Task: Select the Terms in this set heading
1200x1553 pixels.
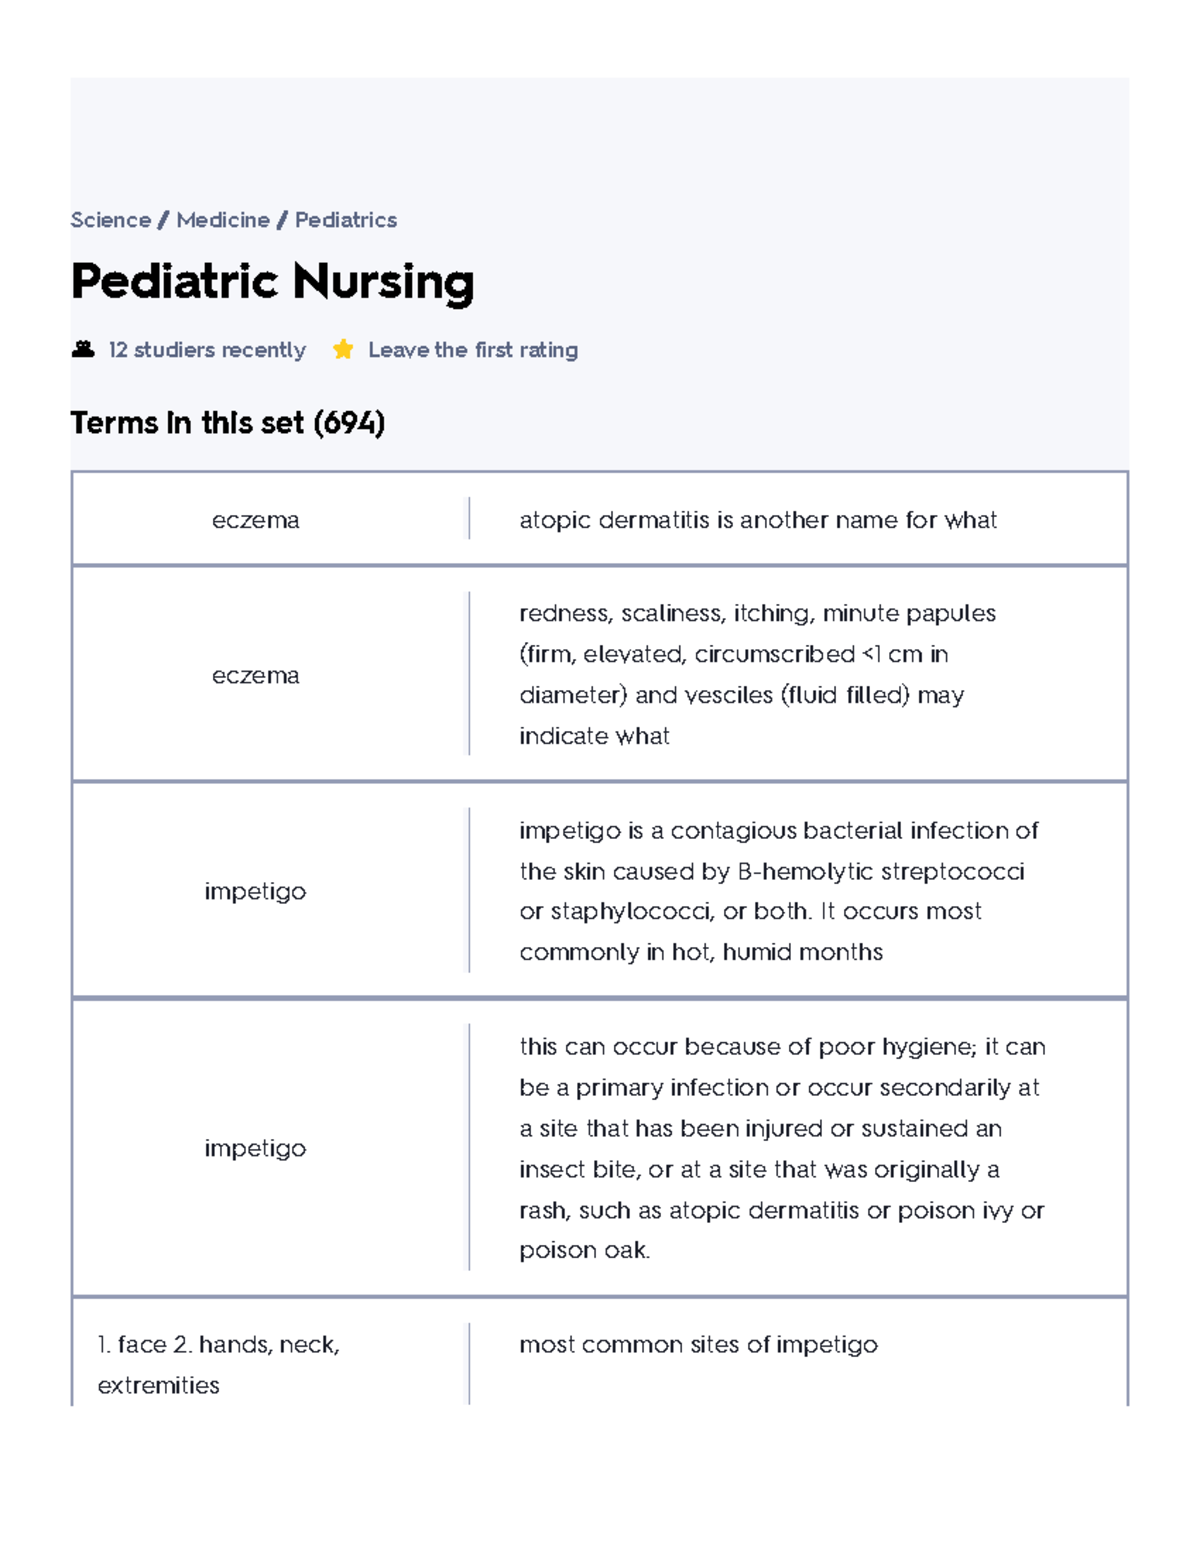Action: (x=229, y=422)
